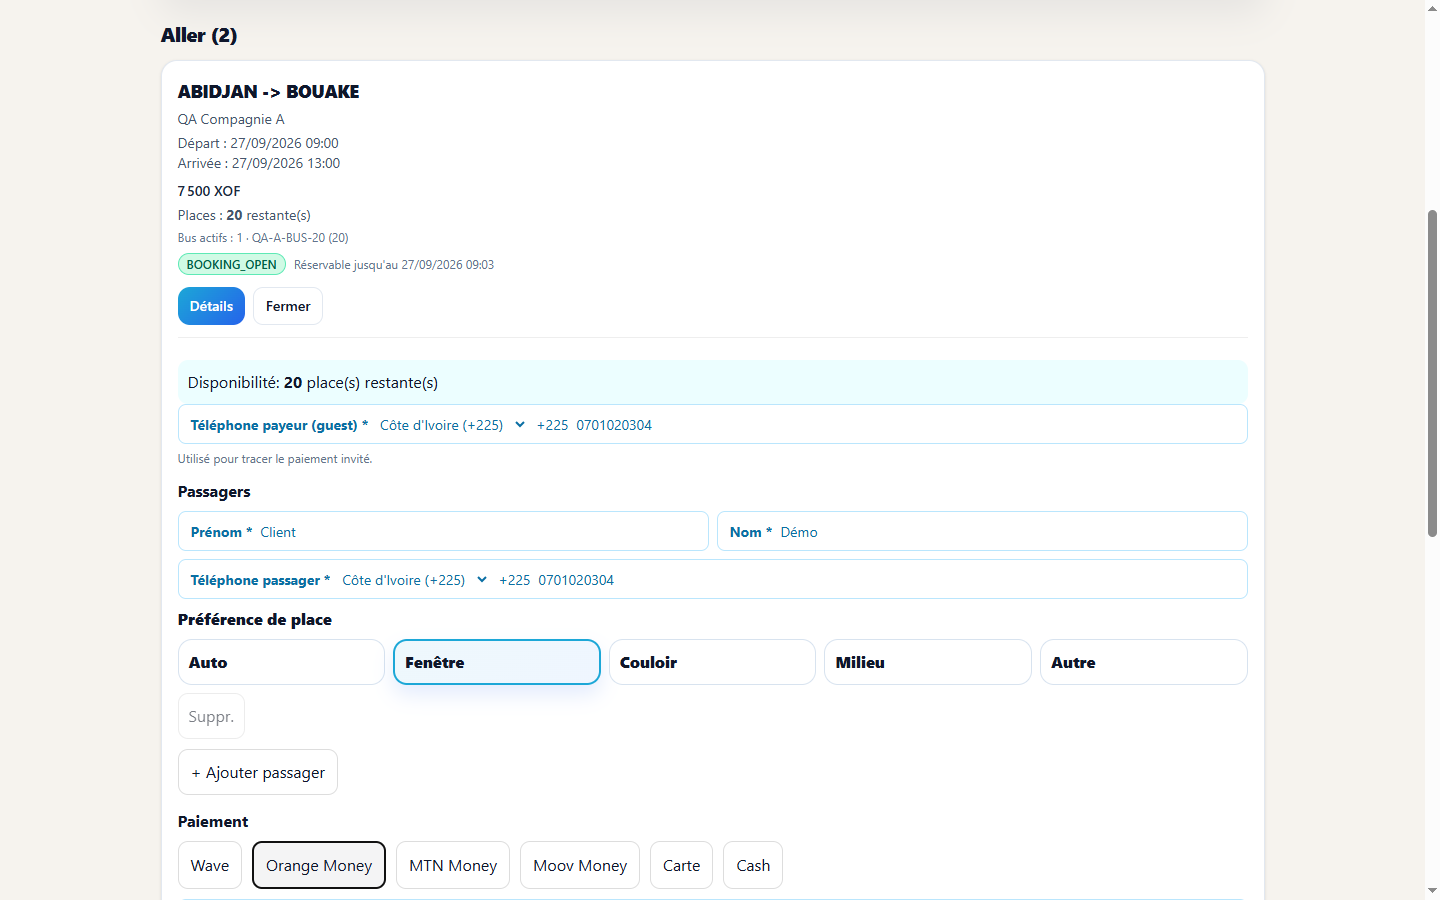Pick the Autre seat preference

coord(1144,662)
